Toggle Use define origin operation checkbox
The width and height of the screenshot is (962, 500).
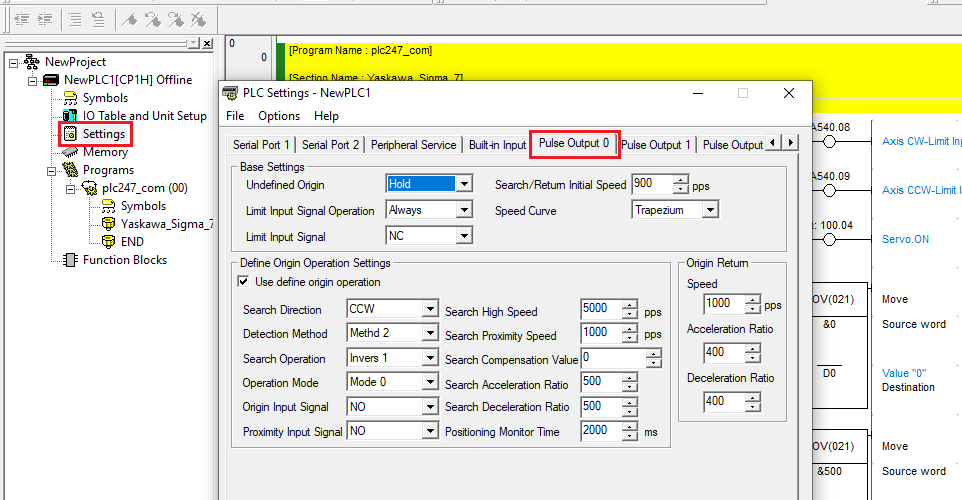pyautogui.click(x=244, y=282)
